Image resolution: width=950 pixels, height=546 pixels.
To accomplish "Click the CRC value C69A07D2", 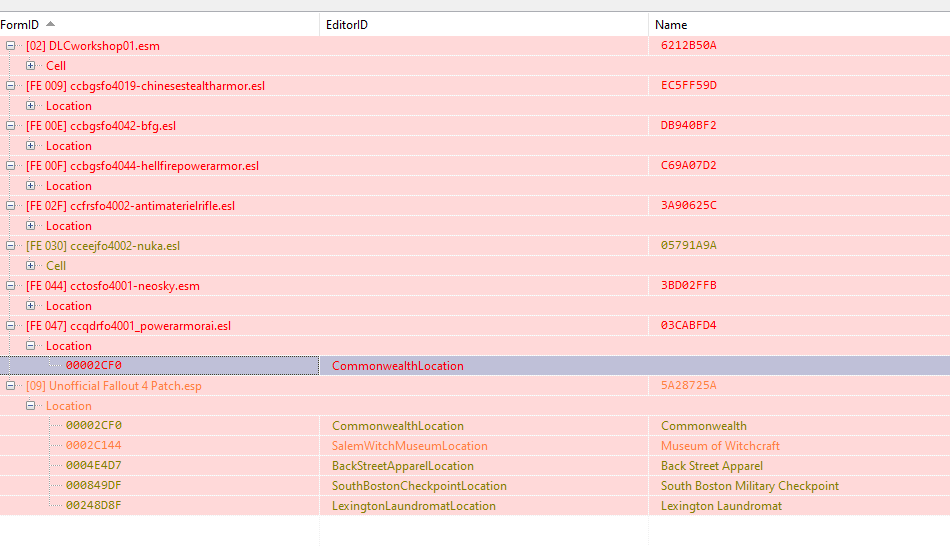I will coord(689,165).
